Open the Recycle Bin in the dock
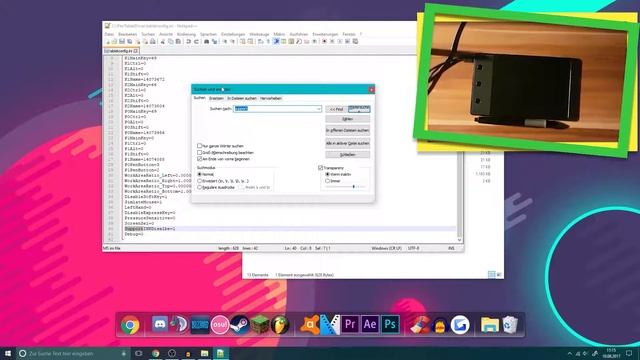This screenshot has height=360, width=640. tap(510, 325)
